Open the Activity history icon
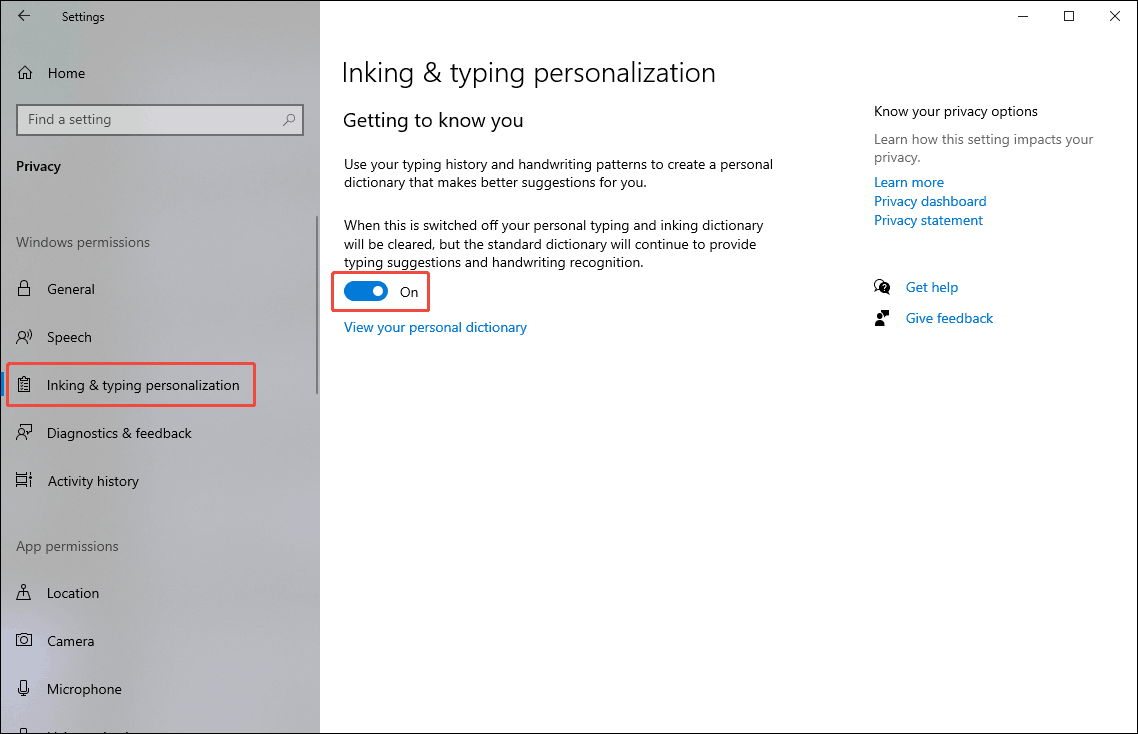 pyautogui.click(x=25, y=481)
